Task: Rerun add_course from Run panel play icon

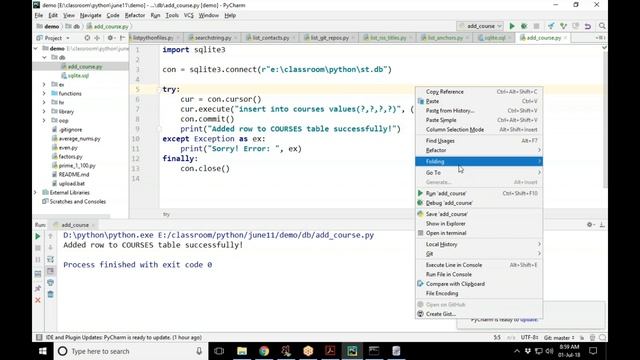Action: coord(38,236)
